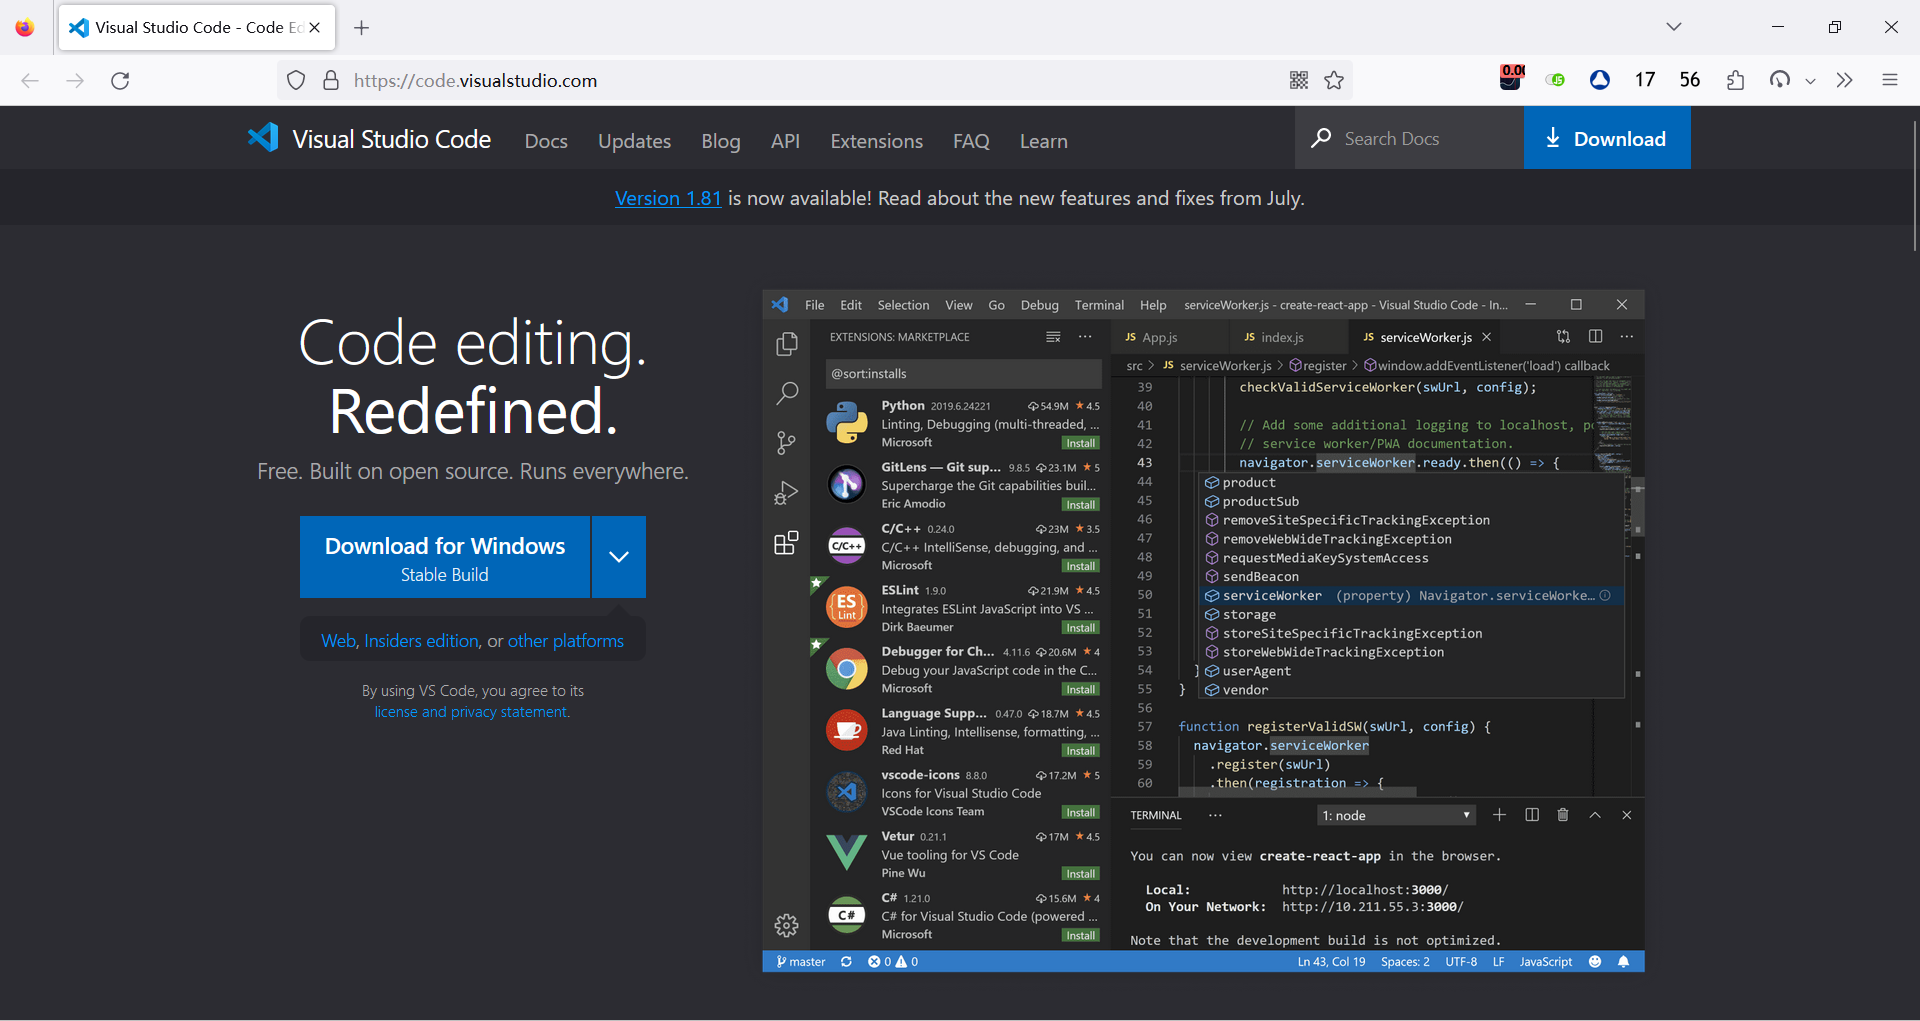Focus the Search Docs field
The width and height of the screenshot is (1920, 1021).
click(1410, 138)
